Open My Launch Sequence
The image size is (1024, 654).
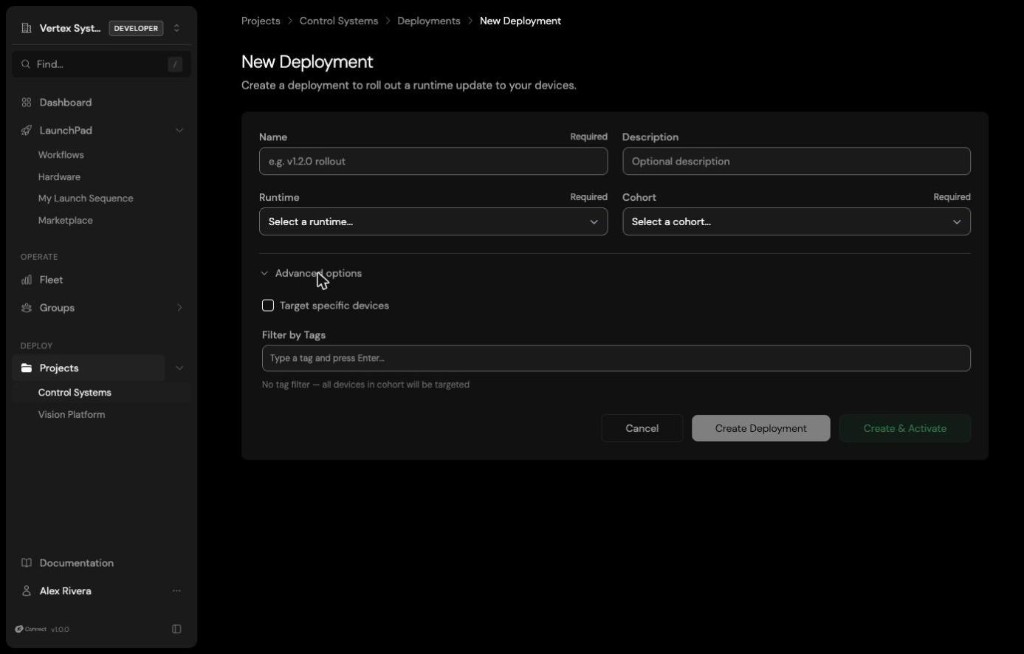pos(86,199)
